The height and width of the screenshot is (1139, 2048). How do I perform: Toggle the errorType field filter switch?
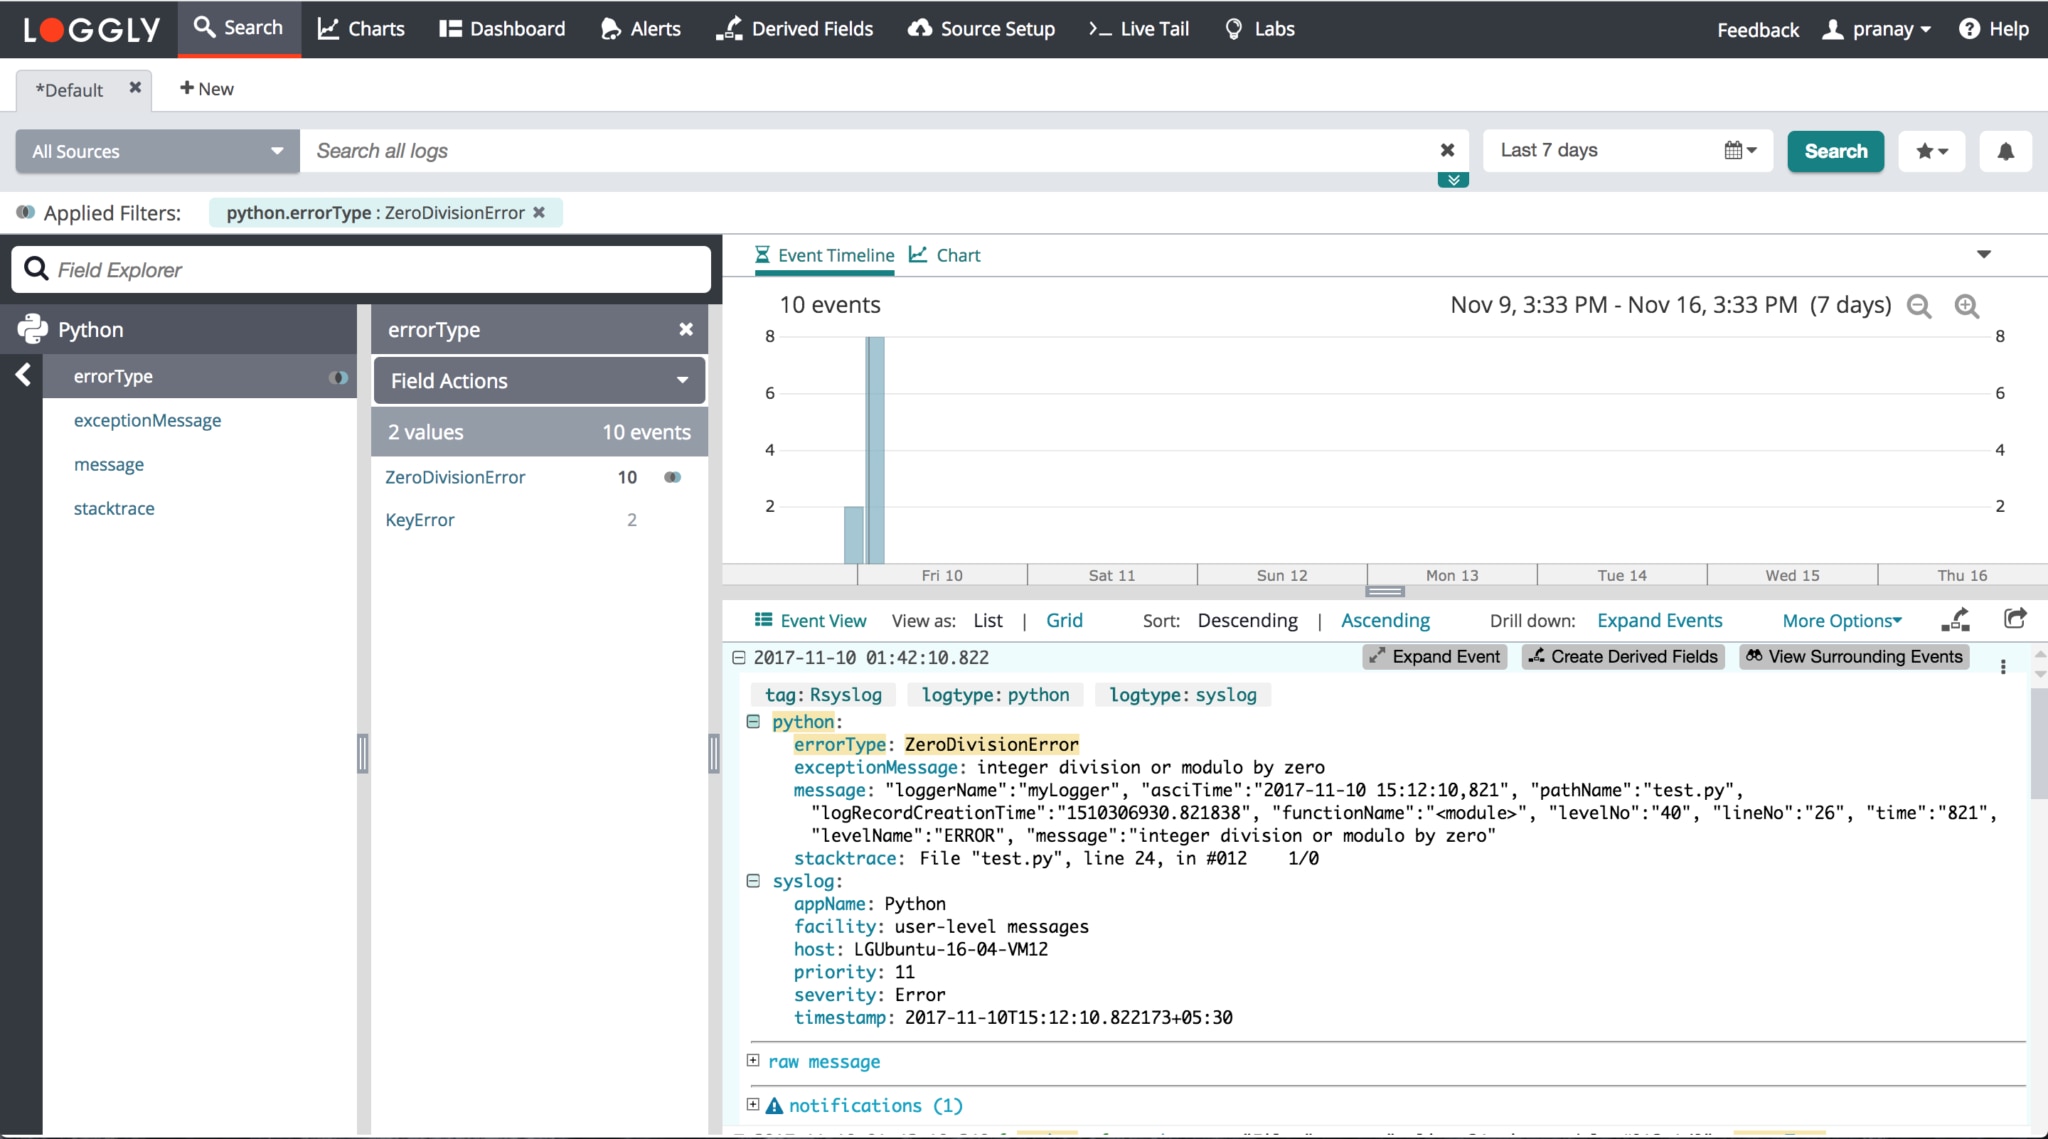click(x=339, y=377)
